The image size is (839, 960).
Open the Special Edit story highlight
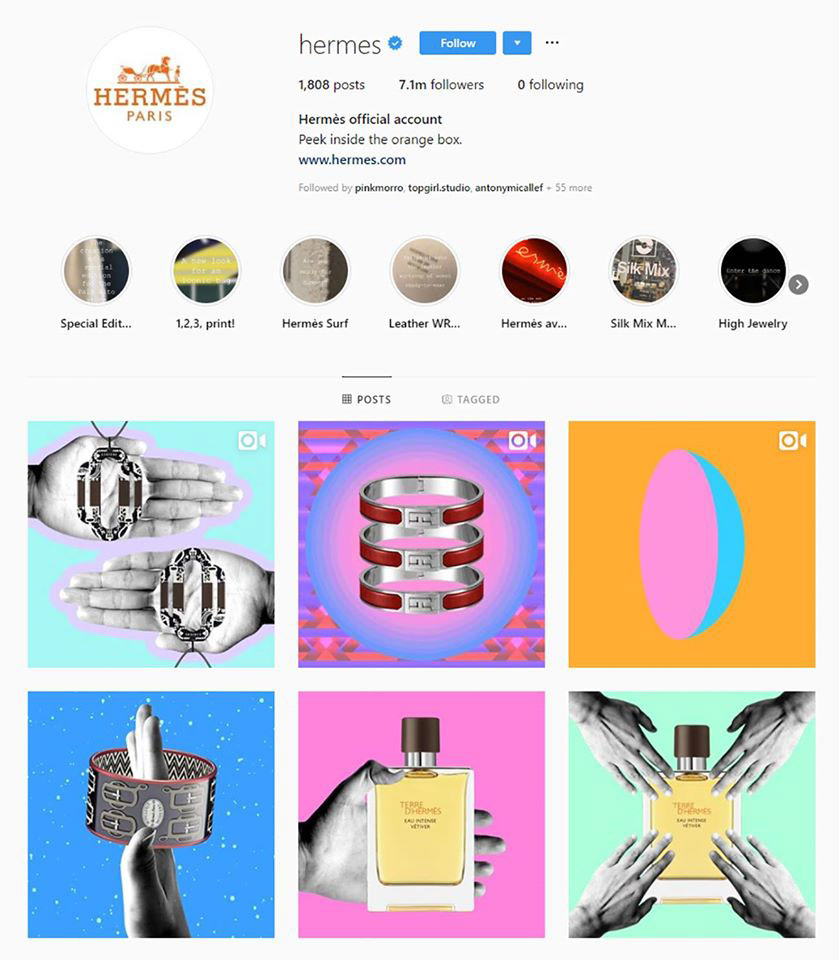click(96, 271)
